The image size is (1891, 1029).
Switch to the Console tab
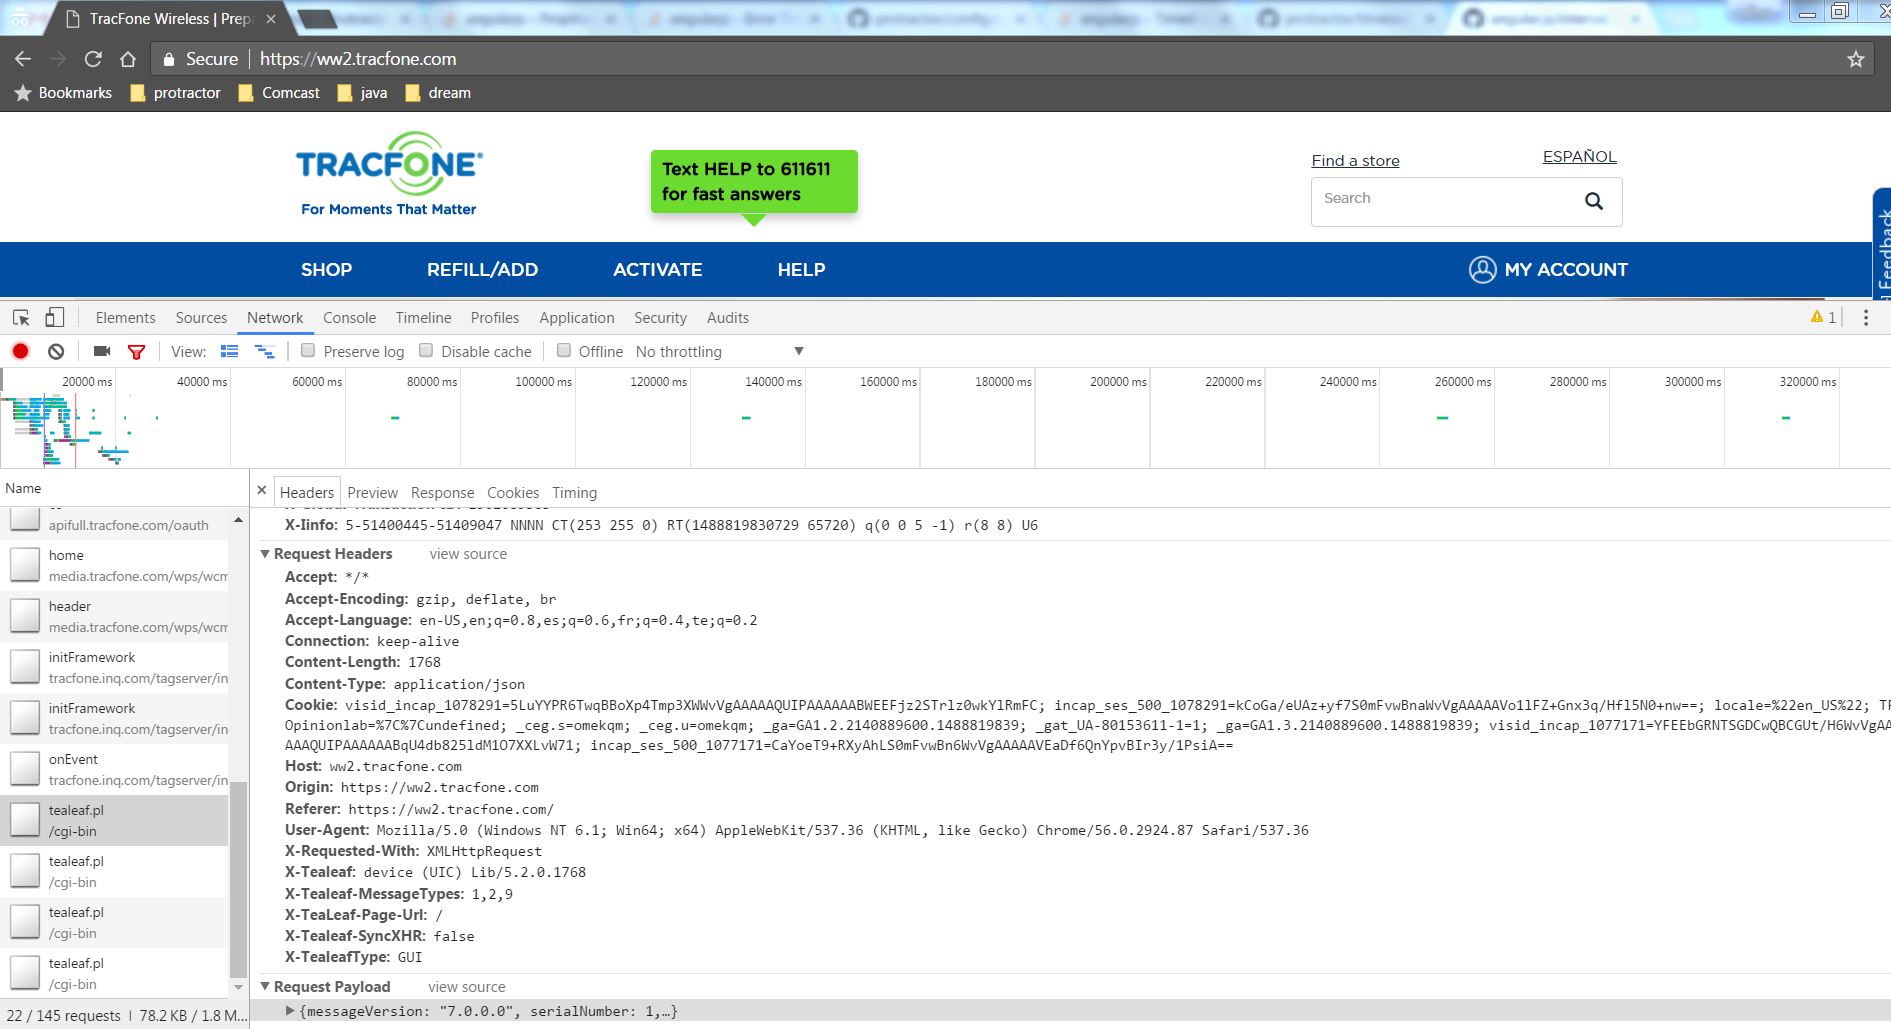point(349,317)
